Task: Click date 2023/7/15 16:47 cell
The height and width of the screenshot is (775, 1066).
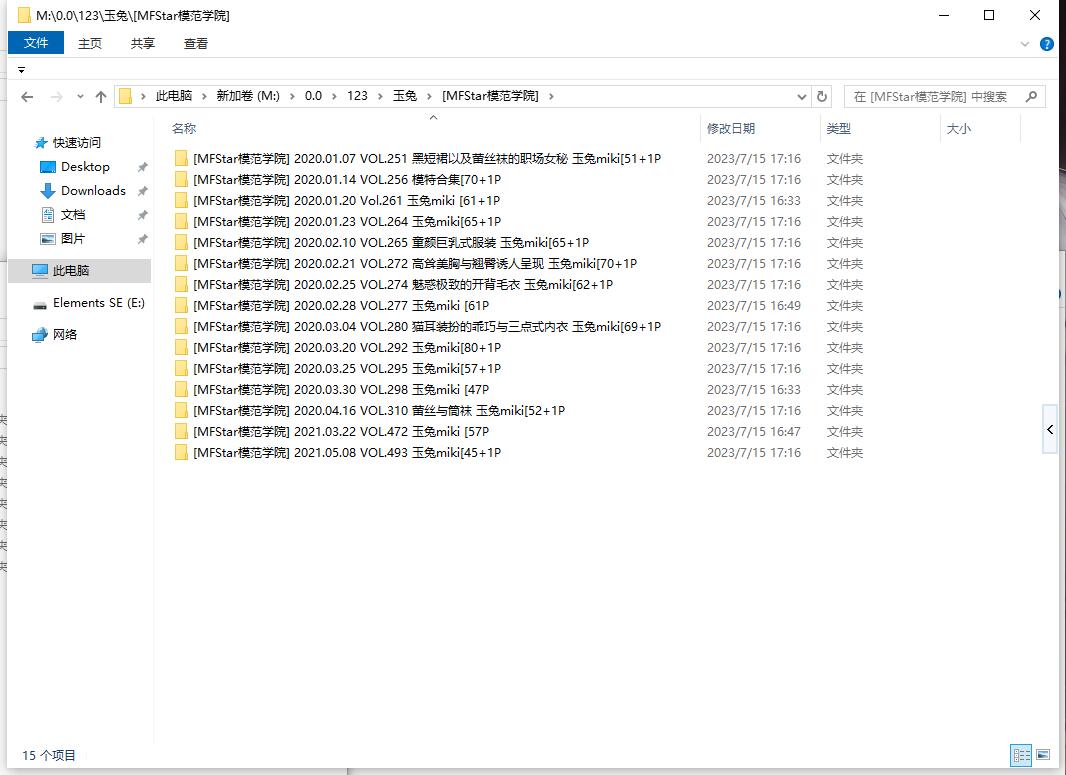Action: (754, 432)
